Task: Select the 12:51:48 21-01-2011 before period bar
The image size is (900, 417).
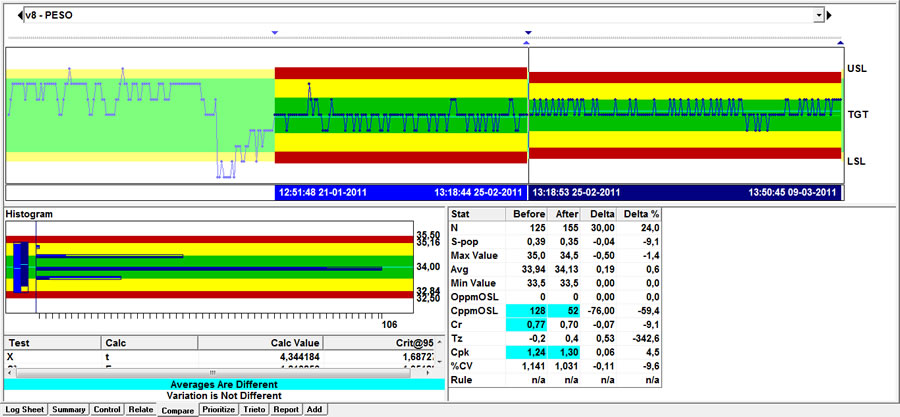Action: pyautogui.click(x=400, y=192)
